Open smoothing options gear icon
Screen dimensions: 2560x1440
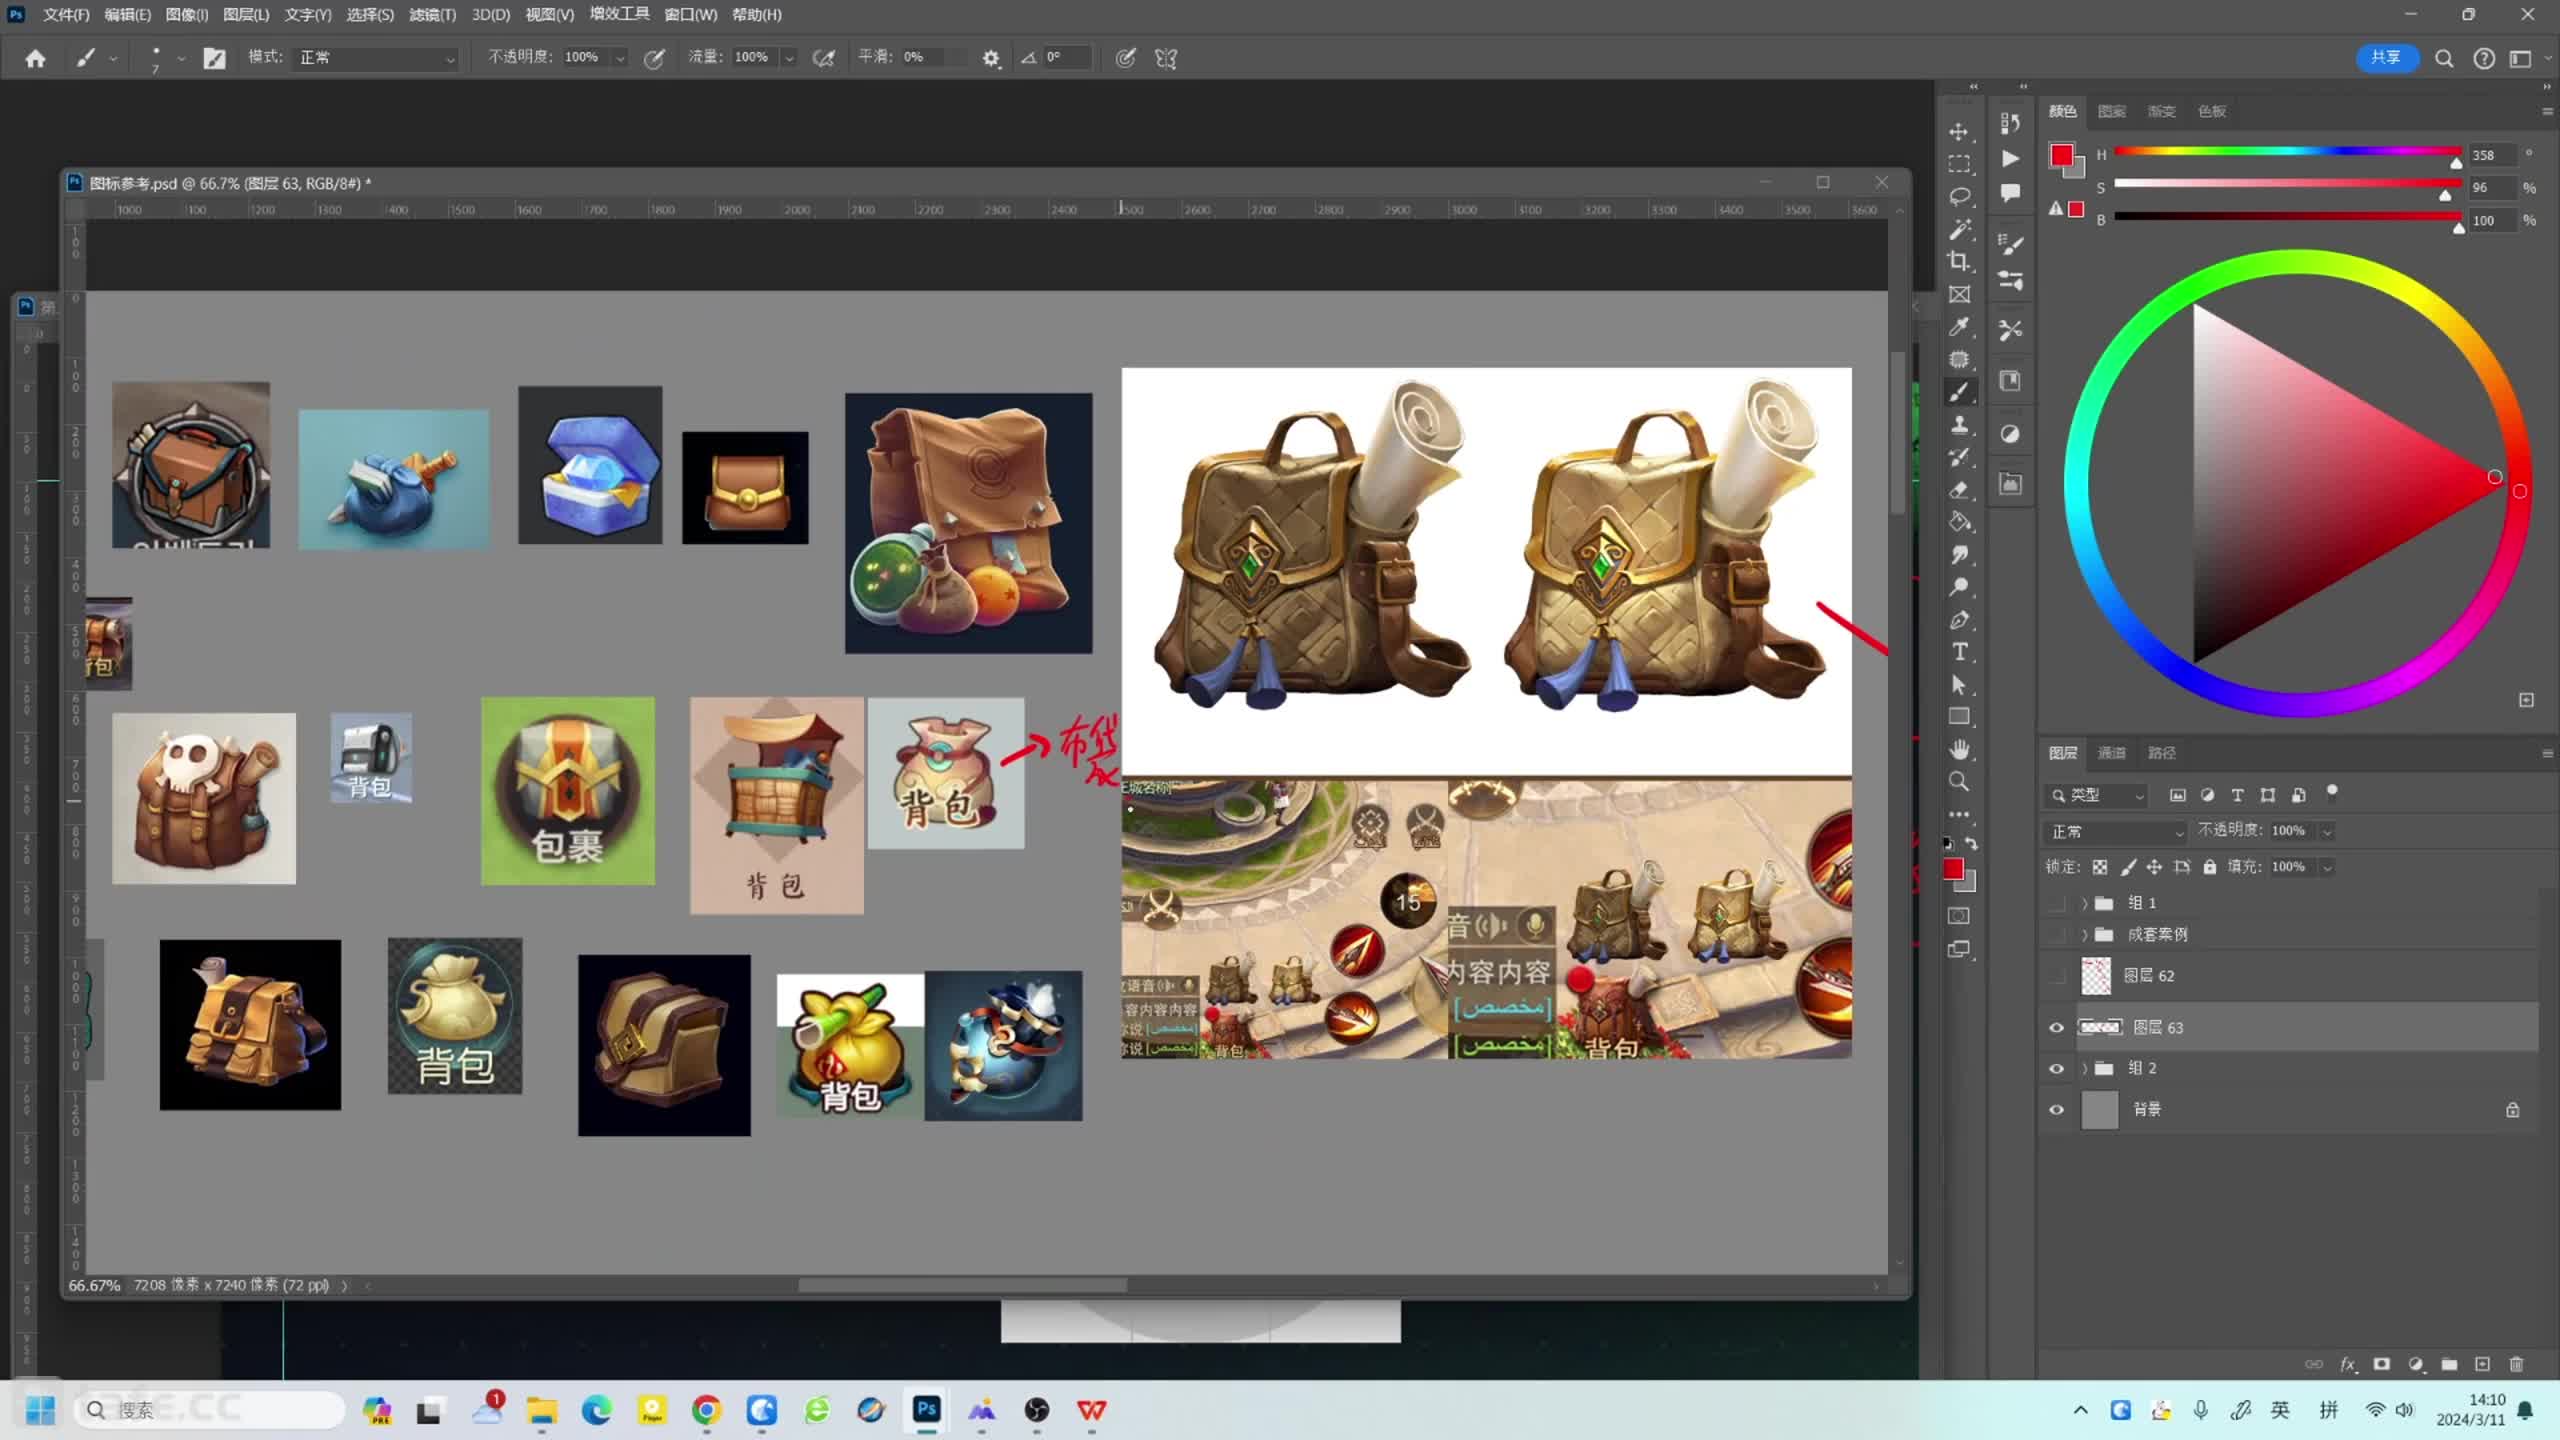click(x=990, y=58)
